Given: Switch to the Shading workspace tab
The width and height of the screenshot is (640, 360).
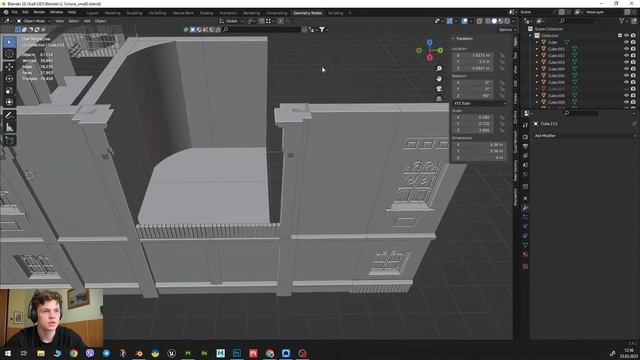Looking at the screenshot, I should [207, 13].
